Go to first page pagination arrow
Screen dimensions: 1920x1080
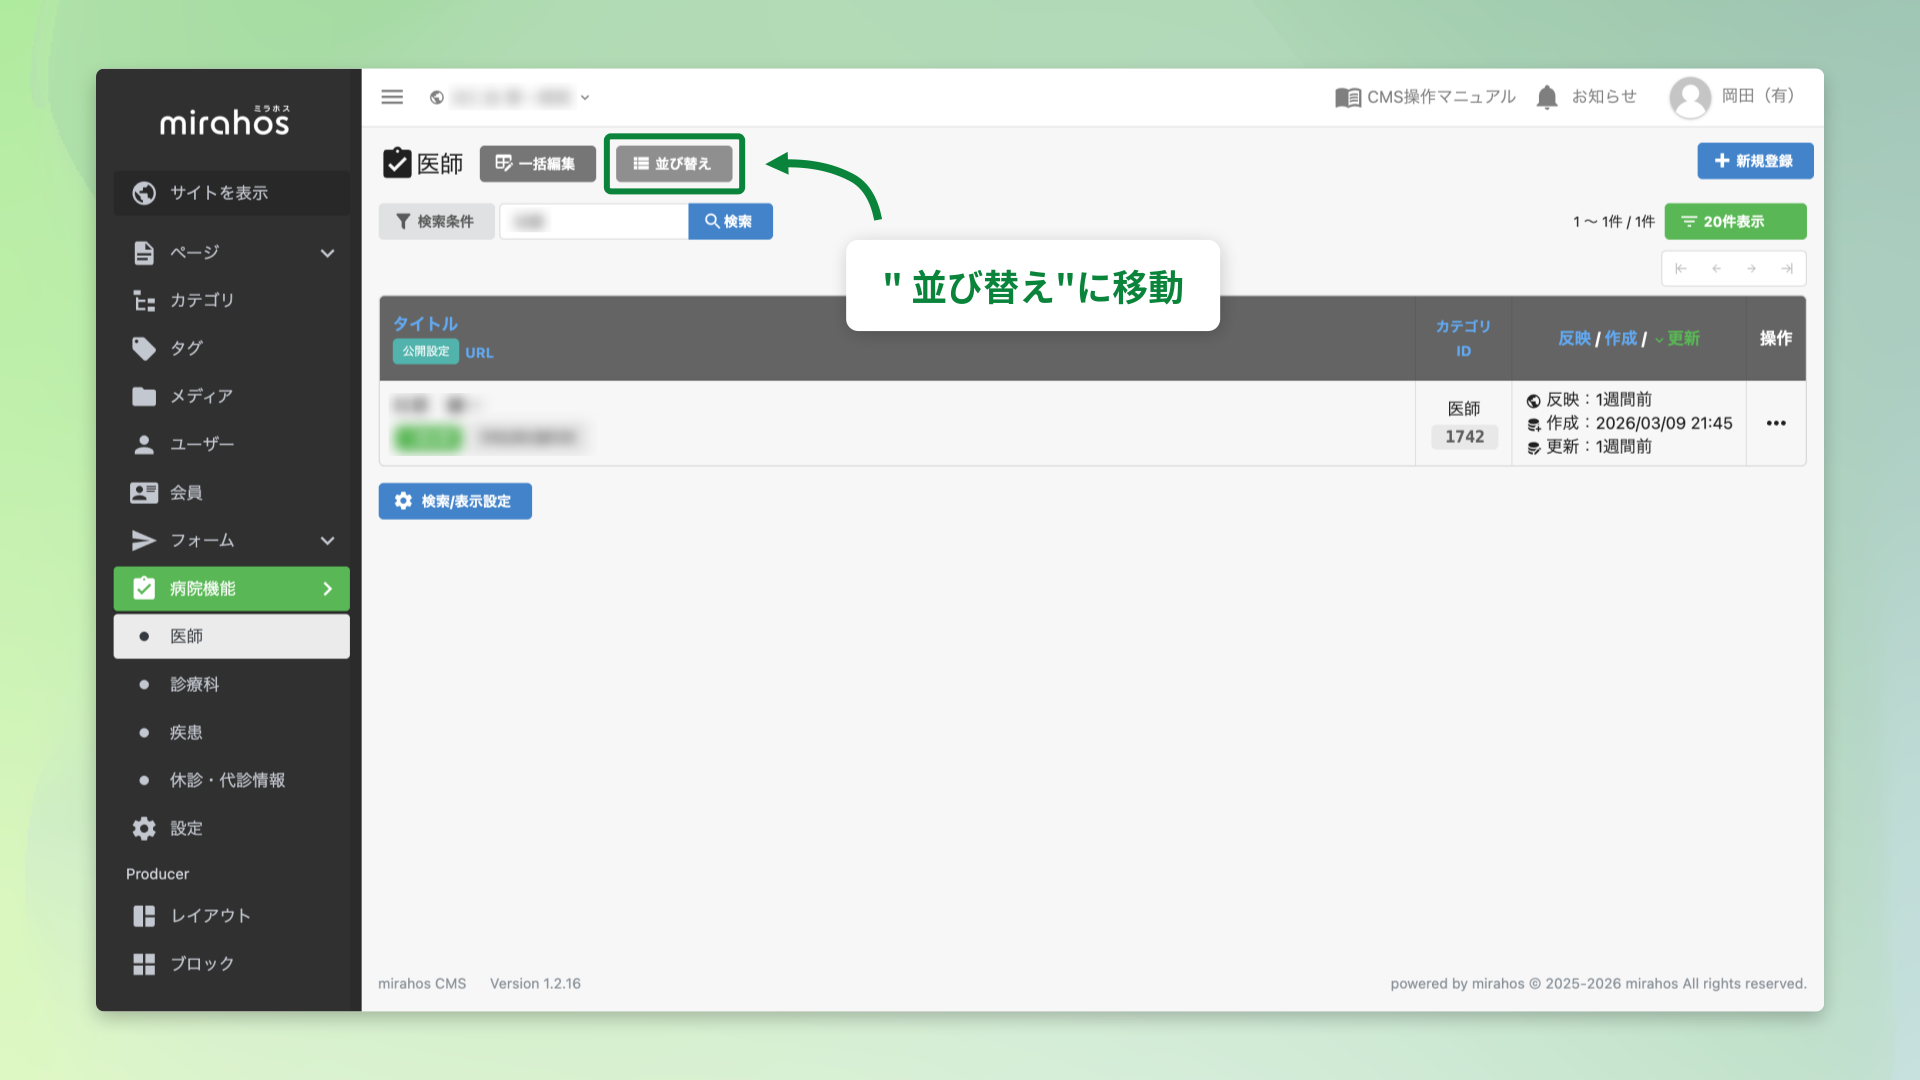coord(1681,269)
